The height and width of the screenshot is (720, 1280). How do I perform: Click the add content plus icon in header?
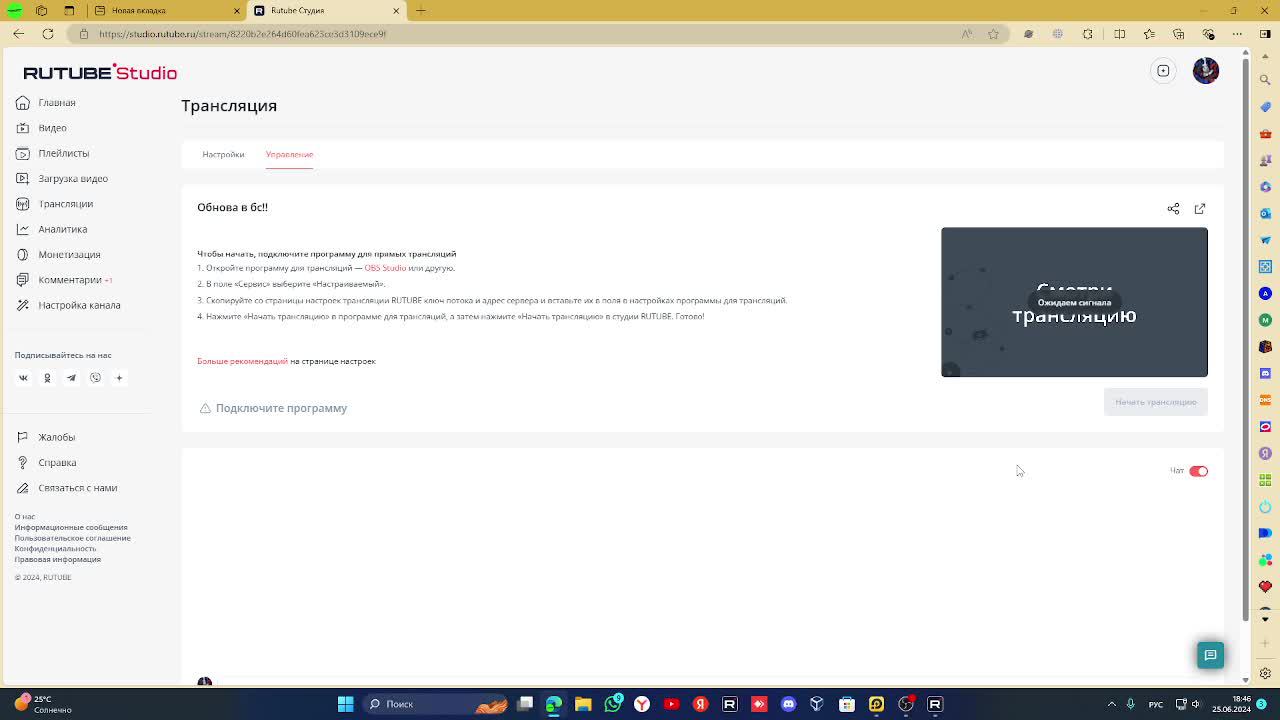point(1163,71)
